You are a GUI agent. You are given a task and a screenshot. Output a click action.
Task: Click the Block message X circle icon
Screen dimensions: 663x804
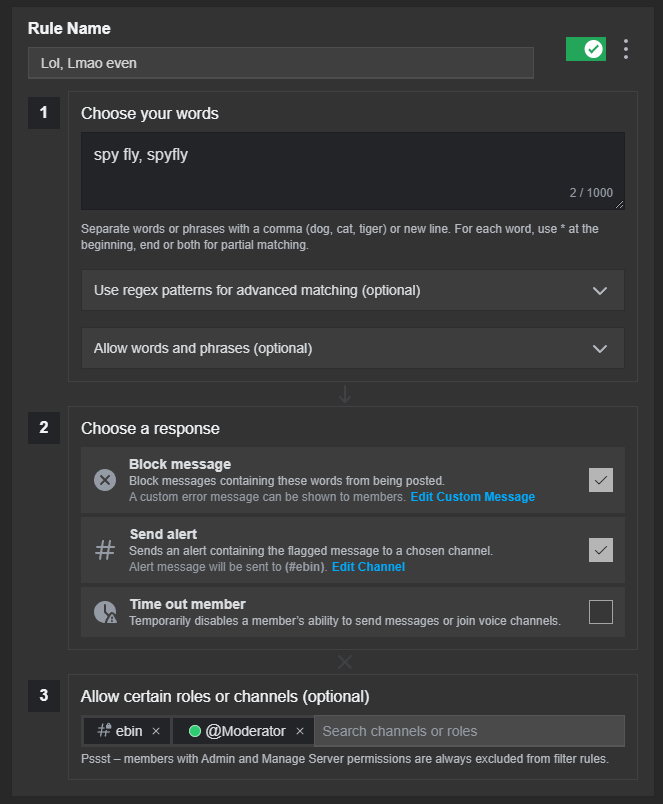pyautogui.click(x=105, y=480)
